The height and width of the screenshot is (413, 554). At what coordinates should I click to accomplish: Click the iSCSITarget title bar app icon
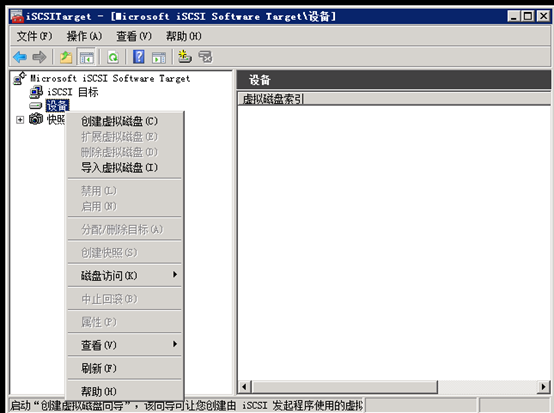[17, 16]
